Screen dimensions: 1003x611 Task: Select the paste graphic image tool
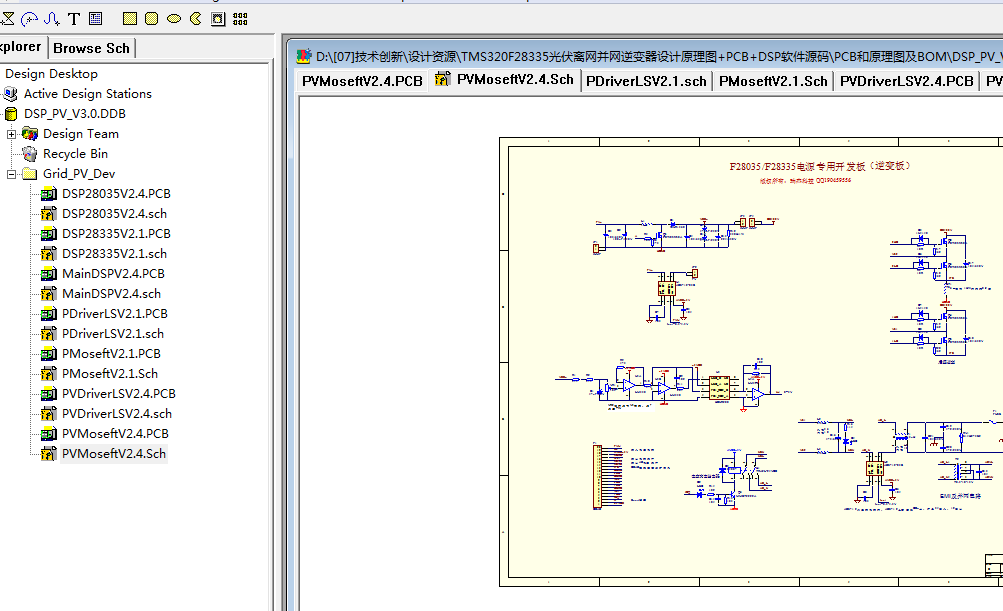pyautogui.click(x=218, y=19)
